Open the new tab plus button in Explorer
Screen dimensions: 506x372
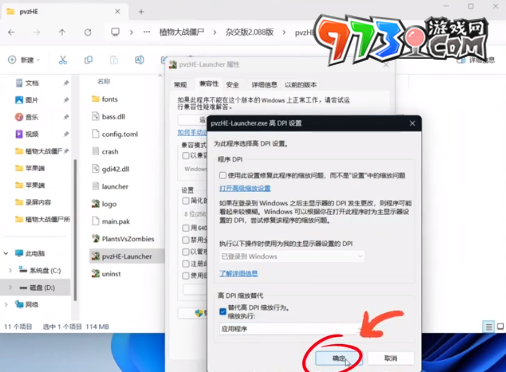tap(141, 12)
